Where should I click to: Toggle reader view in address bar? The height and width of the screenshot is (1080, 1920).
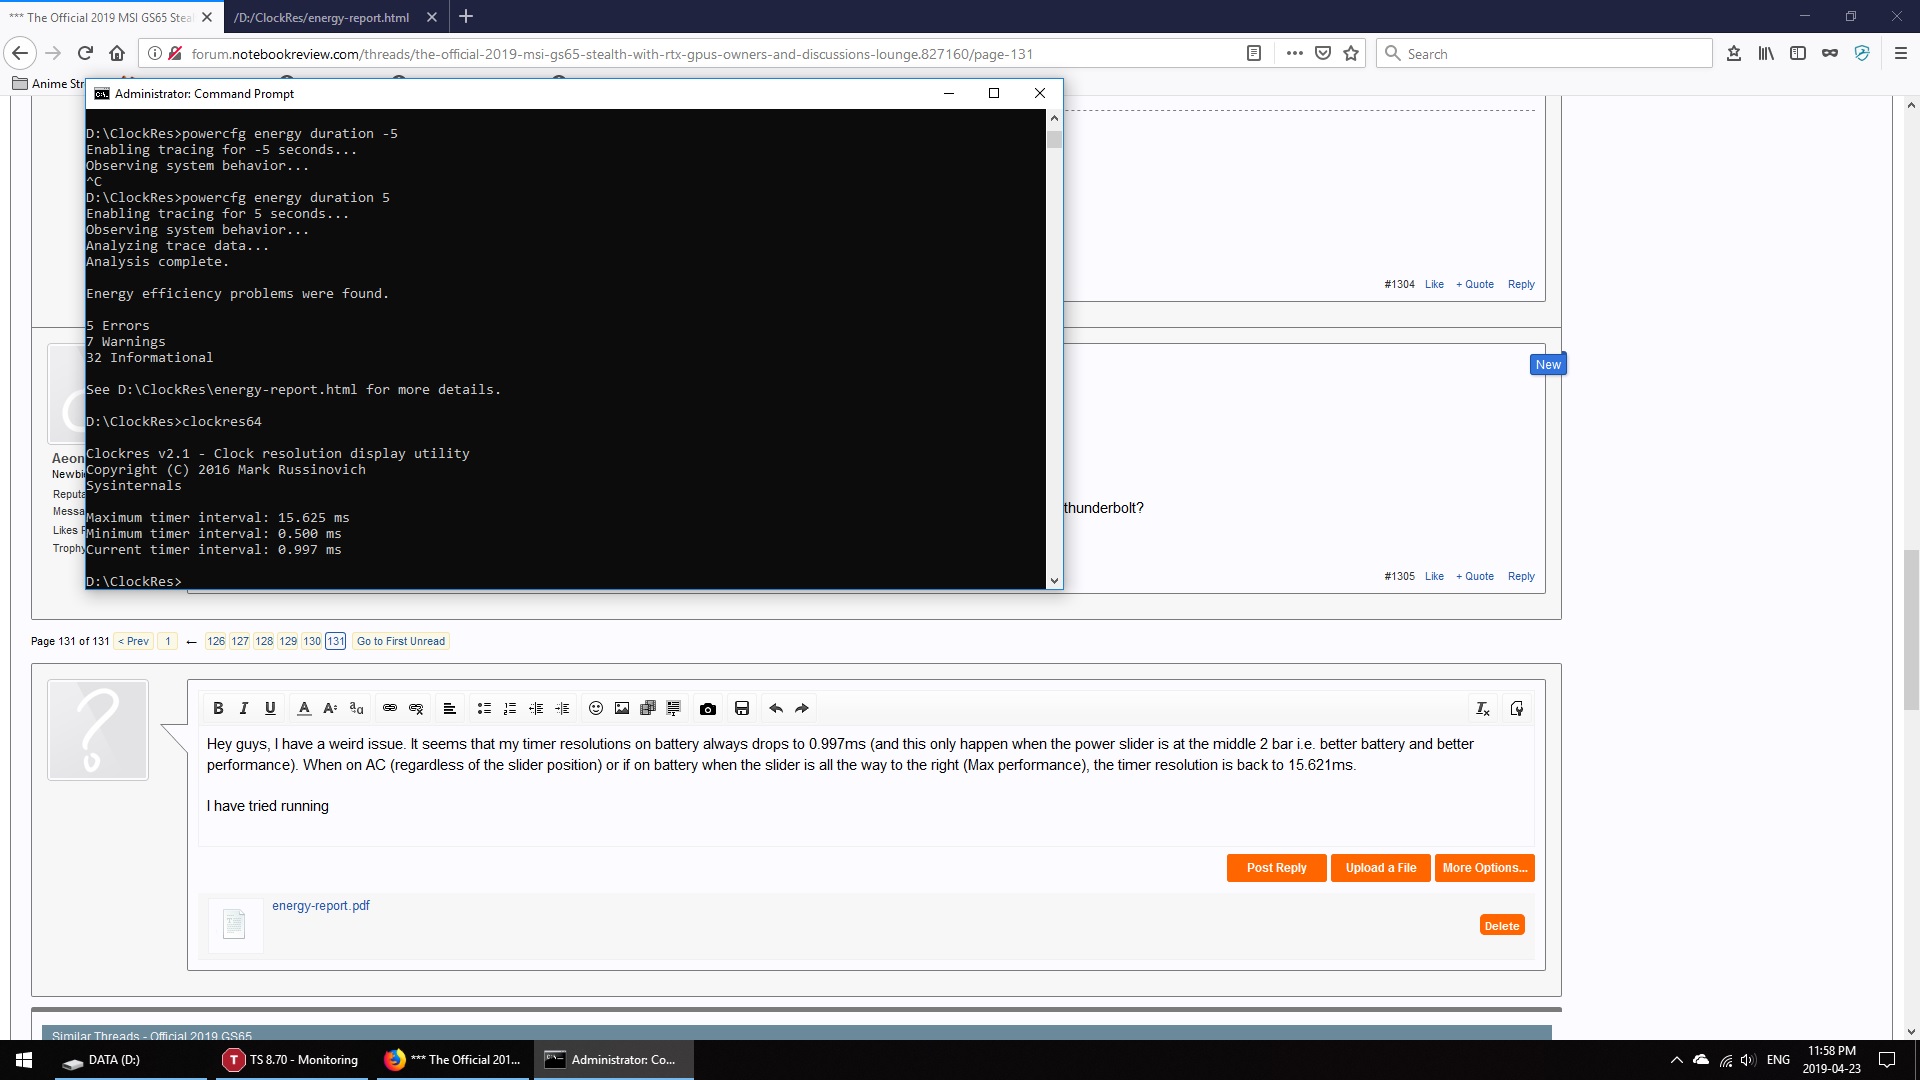pyautogui.click(x=1254, y=53)
